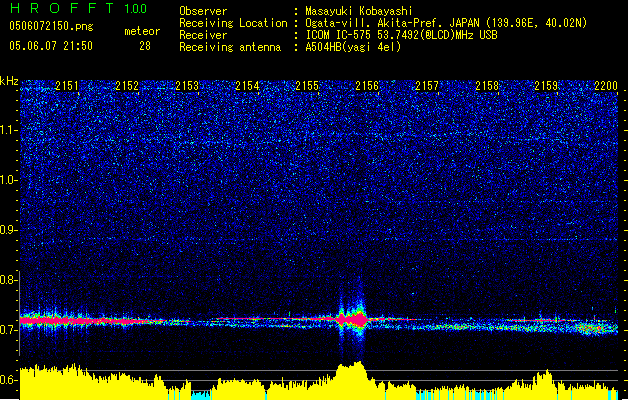Click the 'meteor' label
This screenshot has height=400, width=629.
pos(142,31)
